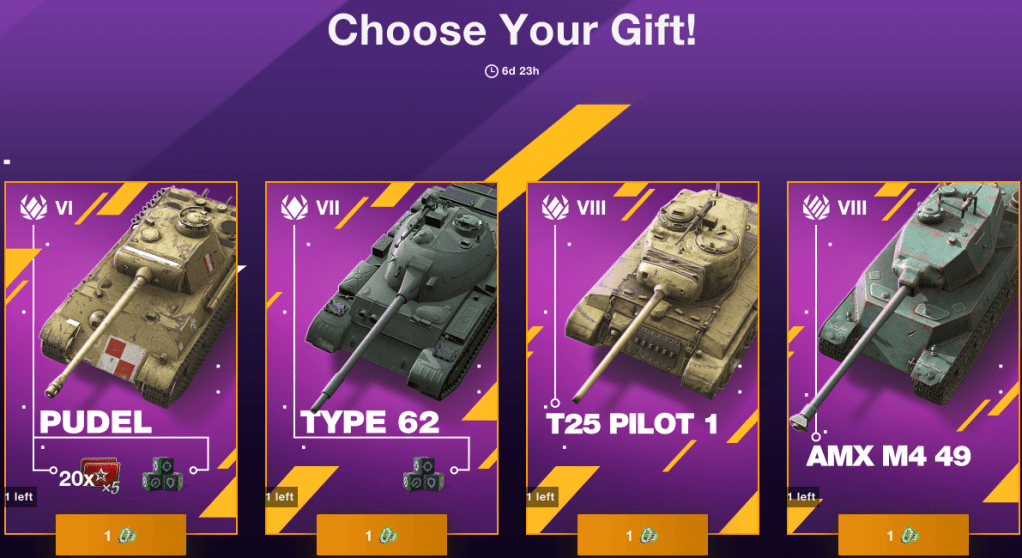
Task: Click the PUDEL name label
Action: pos(96,422)
